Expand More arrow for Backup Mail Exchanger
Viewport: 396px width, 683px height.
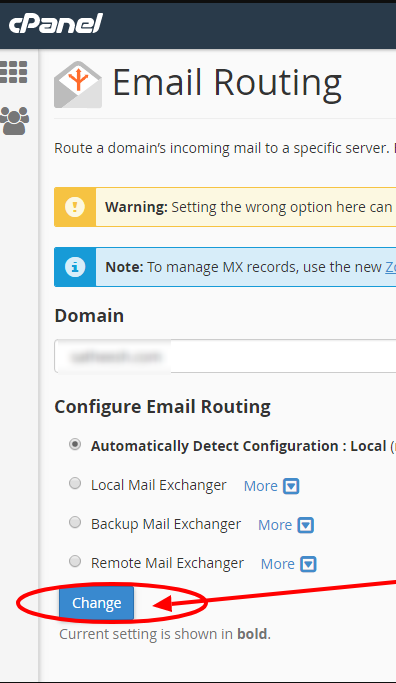305,525
